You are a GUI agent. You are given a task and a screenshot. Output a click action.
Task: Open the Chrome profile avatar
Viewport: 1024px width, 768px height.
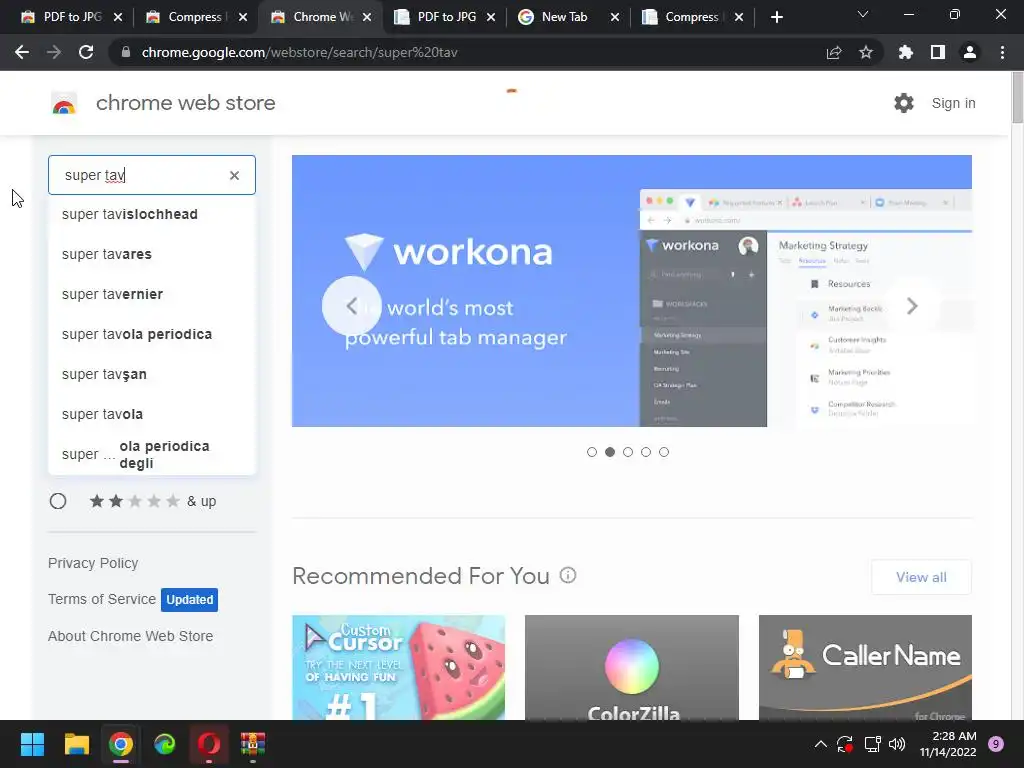pos(970,52)
